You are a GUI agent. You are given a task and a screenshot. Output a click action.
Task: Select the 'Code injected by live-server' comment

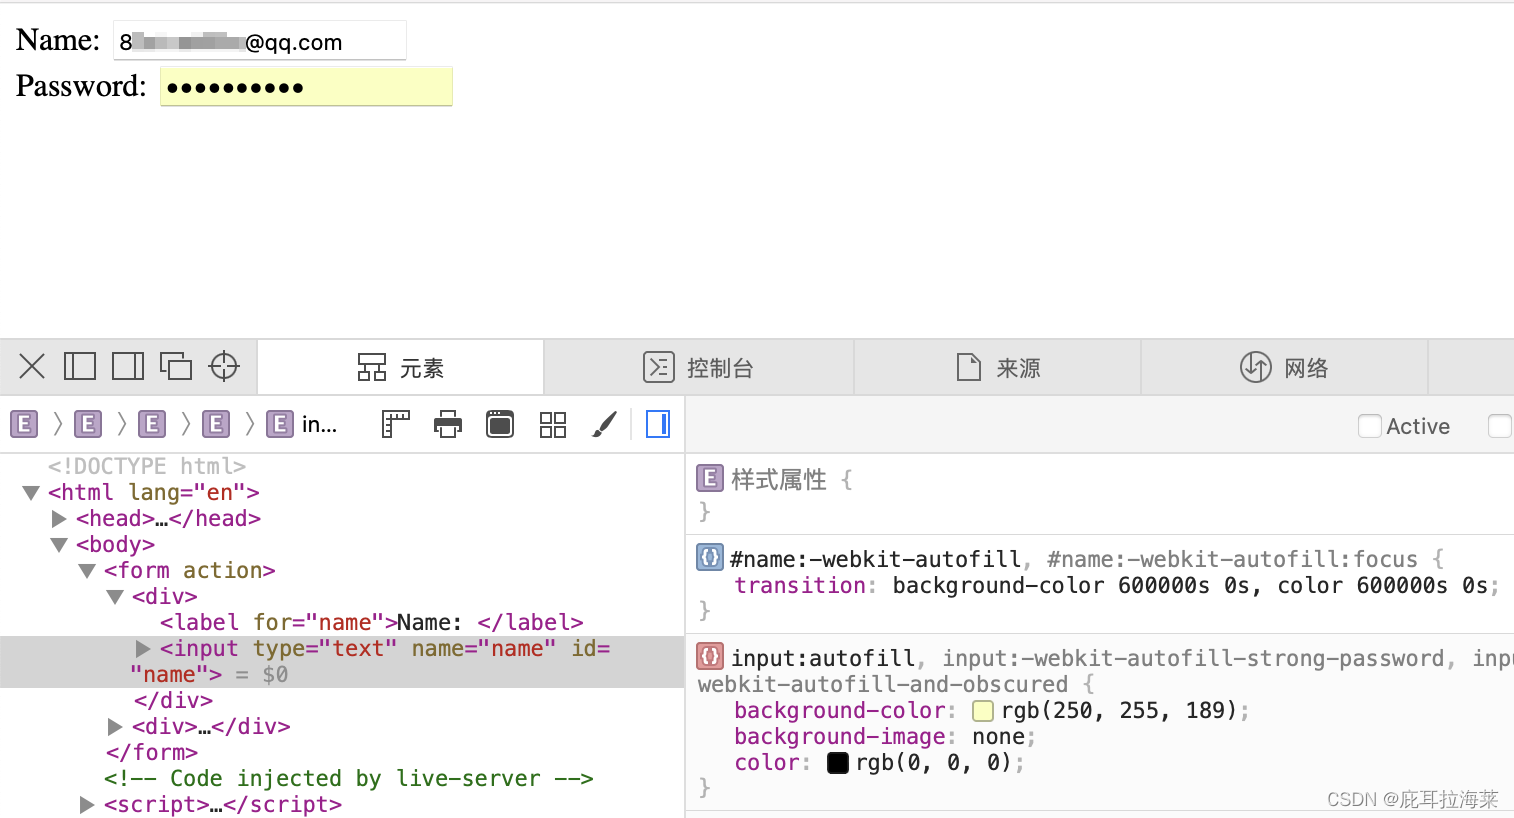click(x=349, y=779)
